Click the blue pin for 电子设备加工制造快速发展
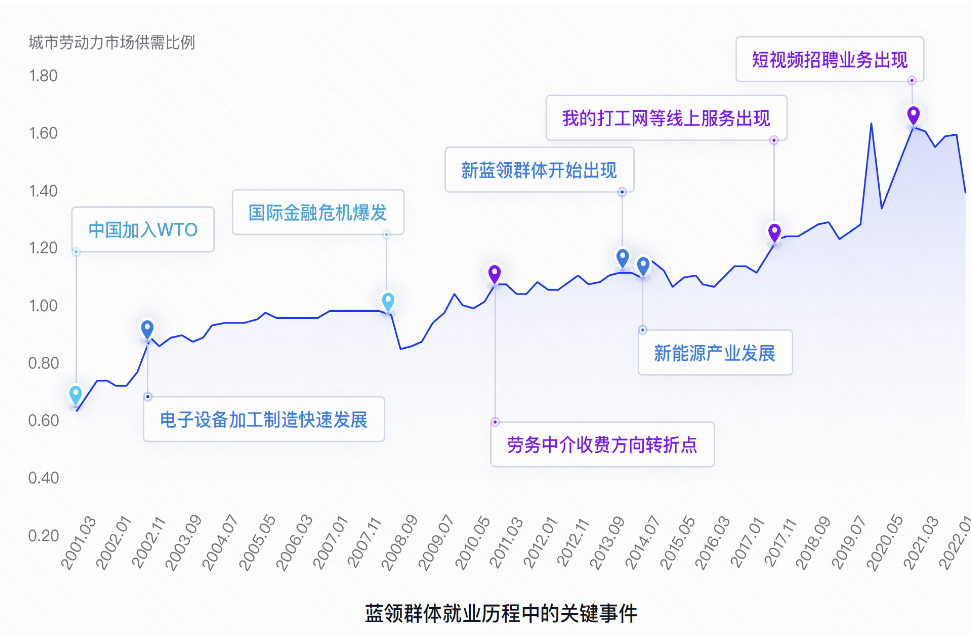The image size is (971, 635). (147, 329)
